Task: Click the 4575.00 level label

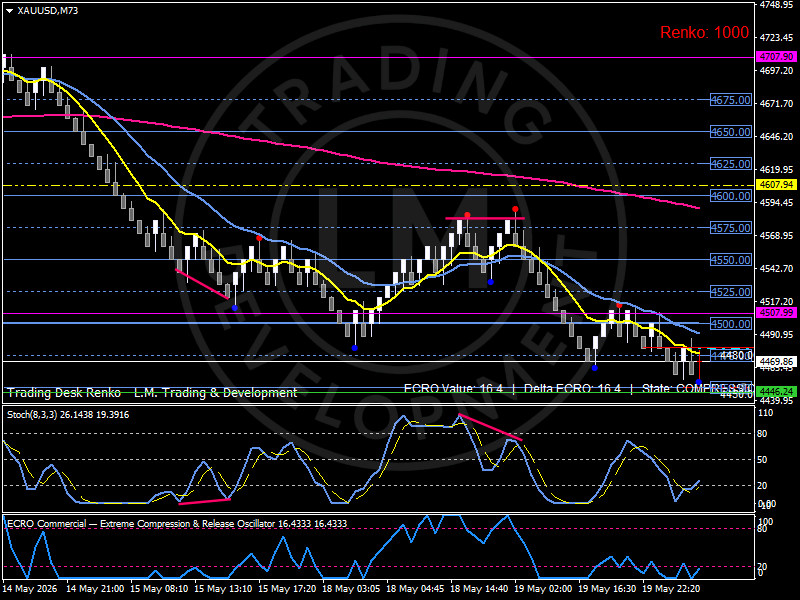Action: point(731,228)
